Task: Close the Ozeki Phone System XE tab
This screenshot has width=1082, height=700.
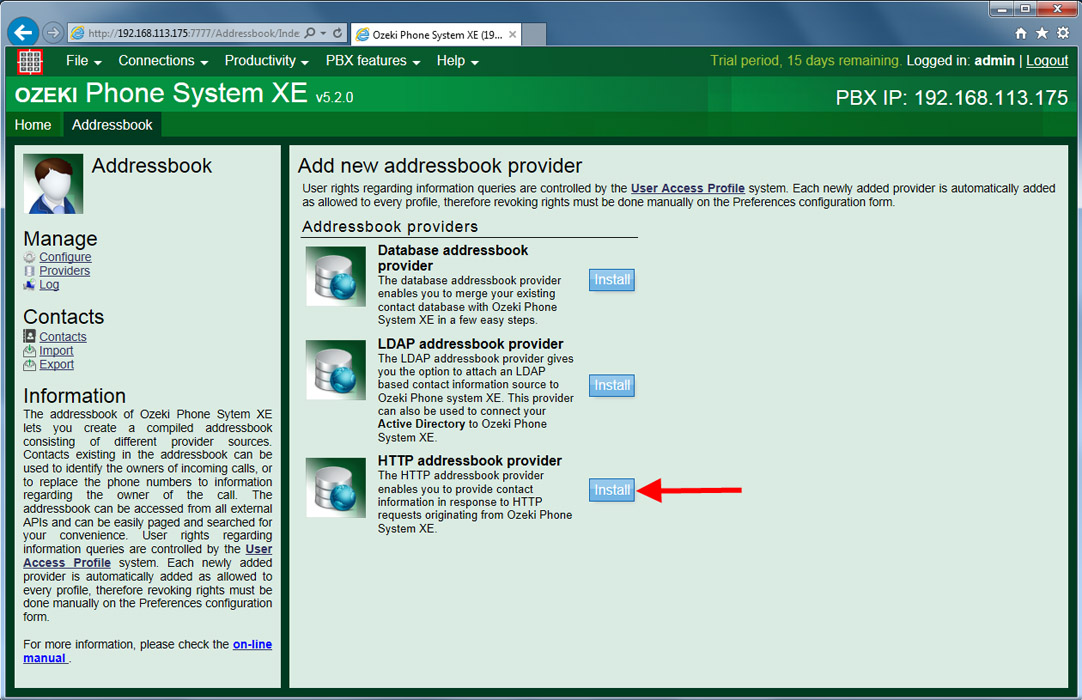Action: [512, 35]
